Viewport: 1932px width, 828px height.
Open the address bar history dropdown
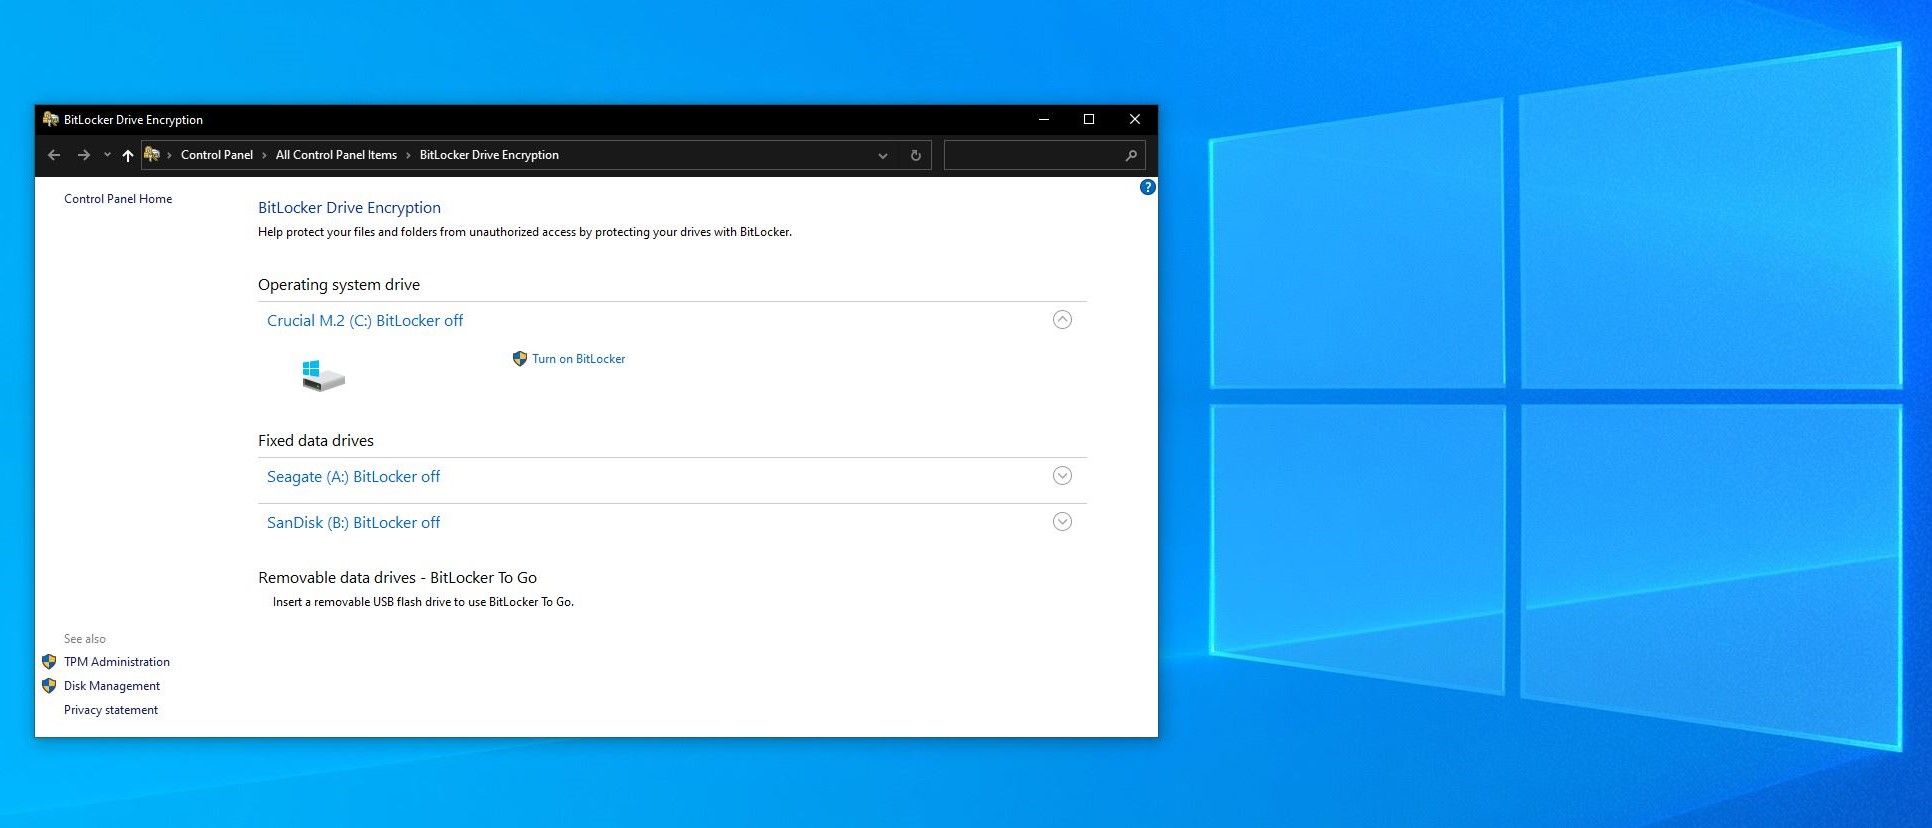[x=882, y=156]
